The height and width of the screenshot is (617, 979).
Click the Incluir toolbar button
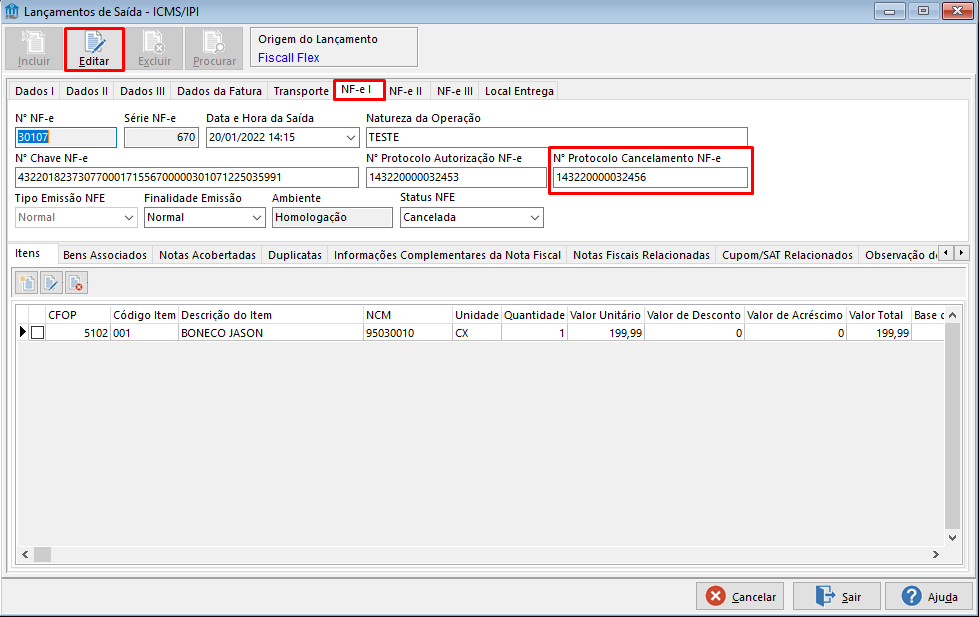point(34,49)
